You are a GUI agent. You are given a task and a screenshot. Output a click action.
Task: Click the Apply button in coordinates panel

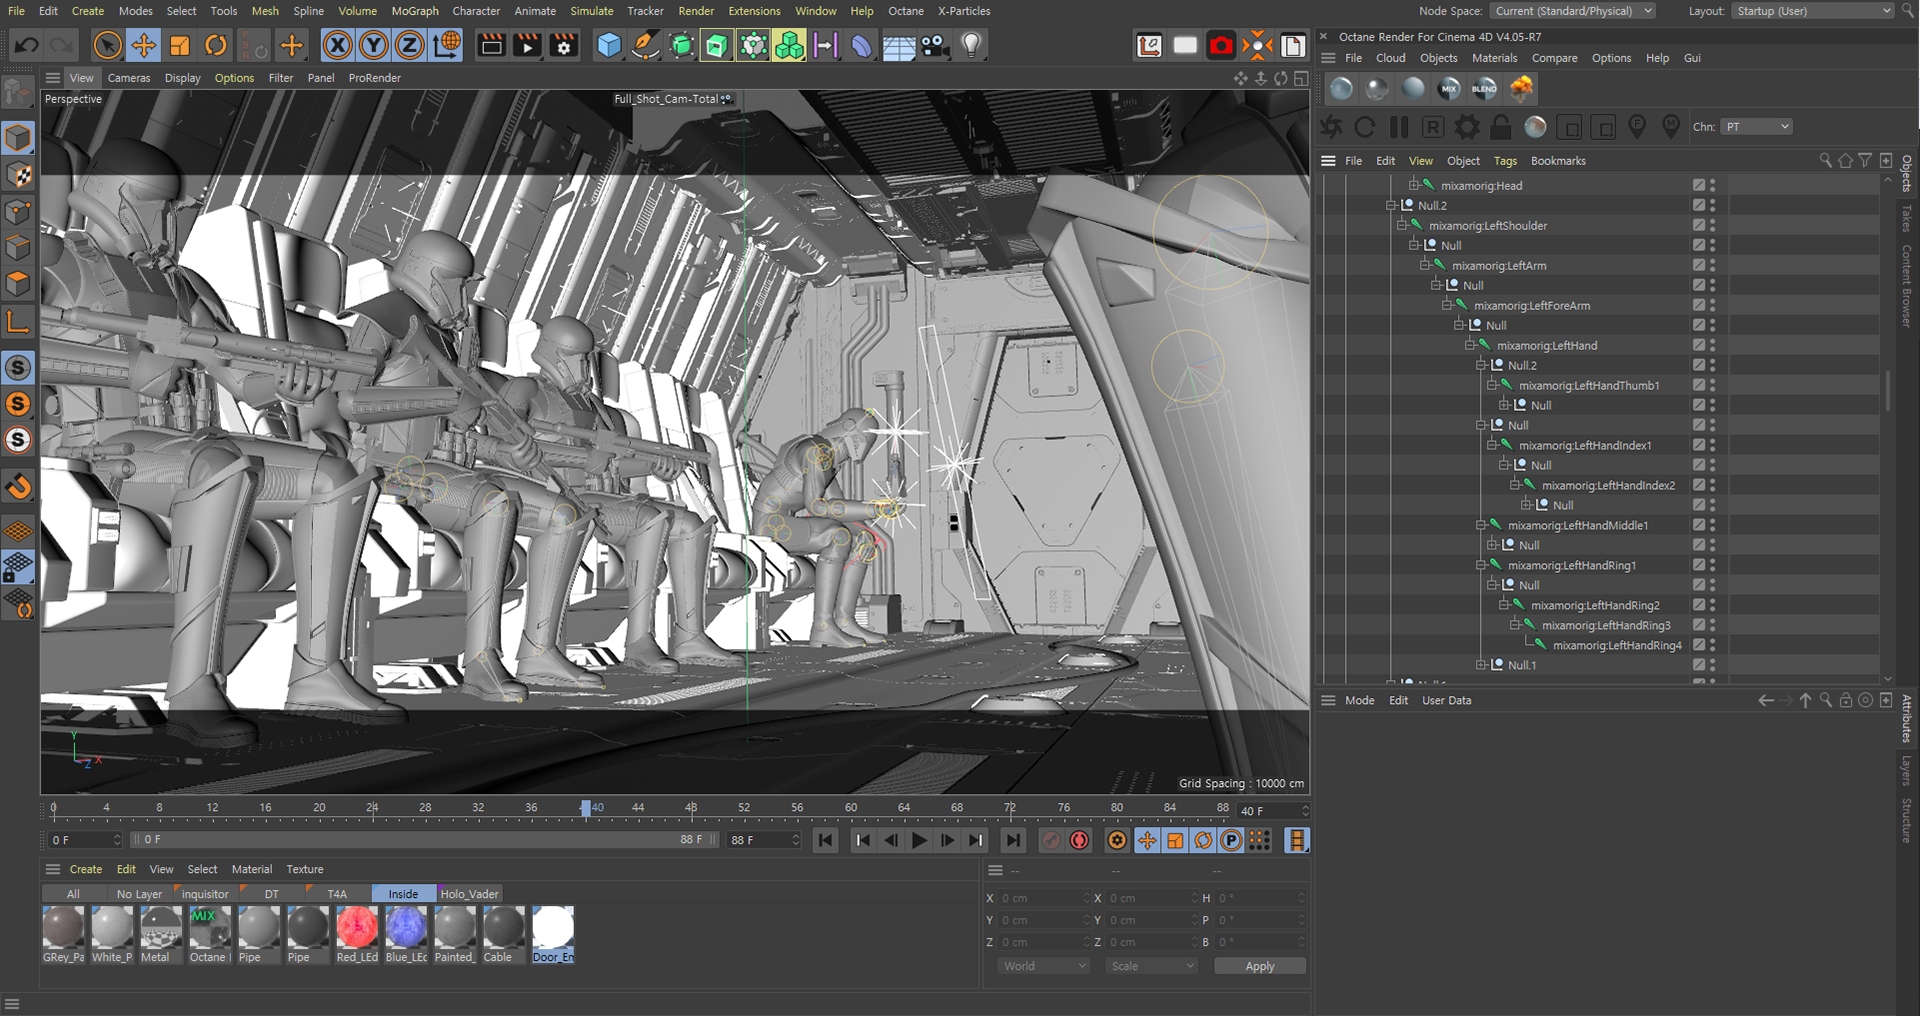(x=1259, y=966)
